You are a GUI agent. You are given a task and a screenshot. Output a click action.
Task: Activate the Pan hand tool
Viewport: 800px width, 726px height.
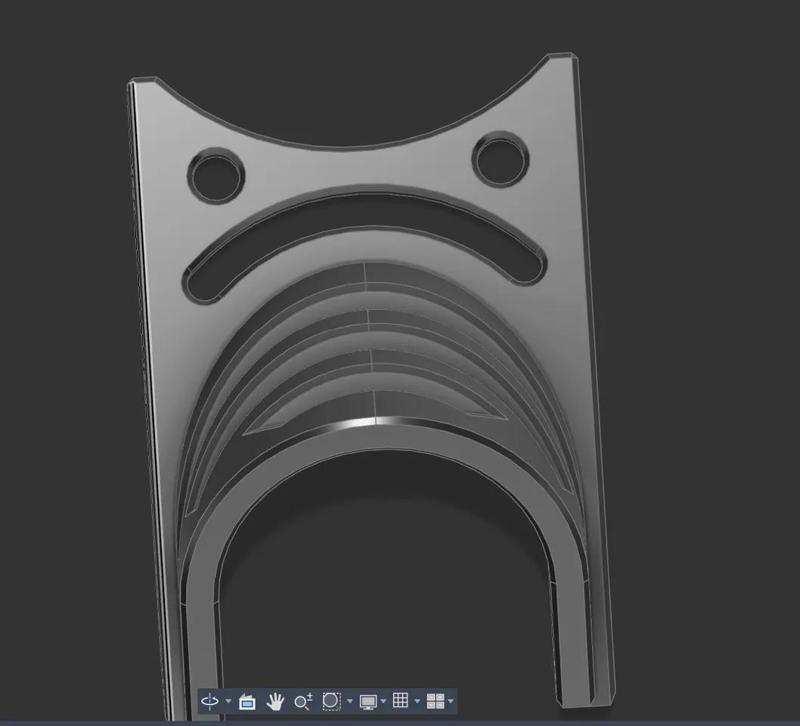coord(275,702)
